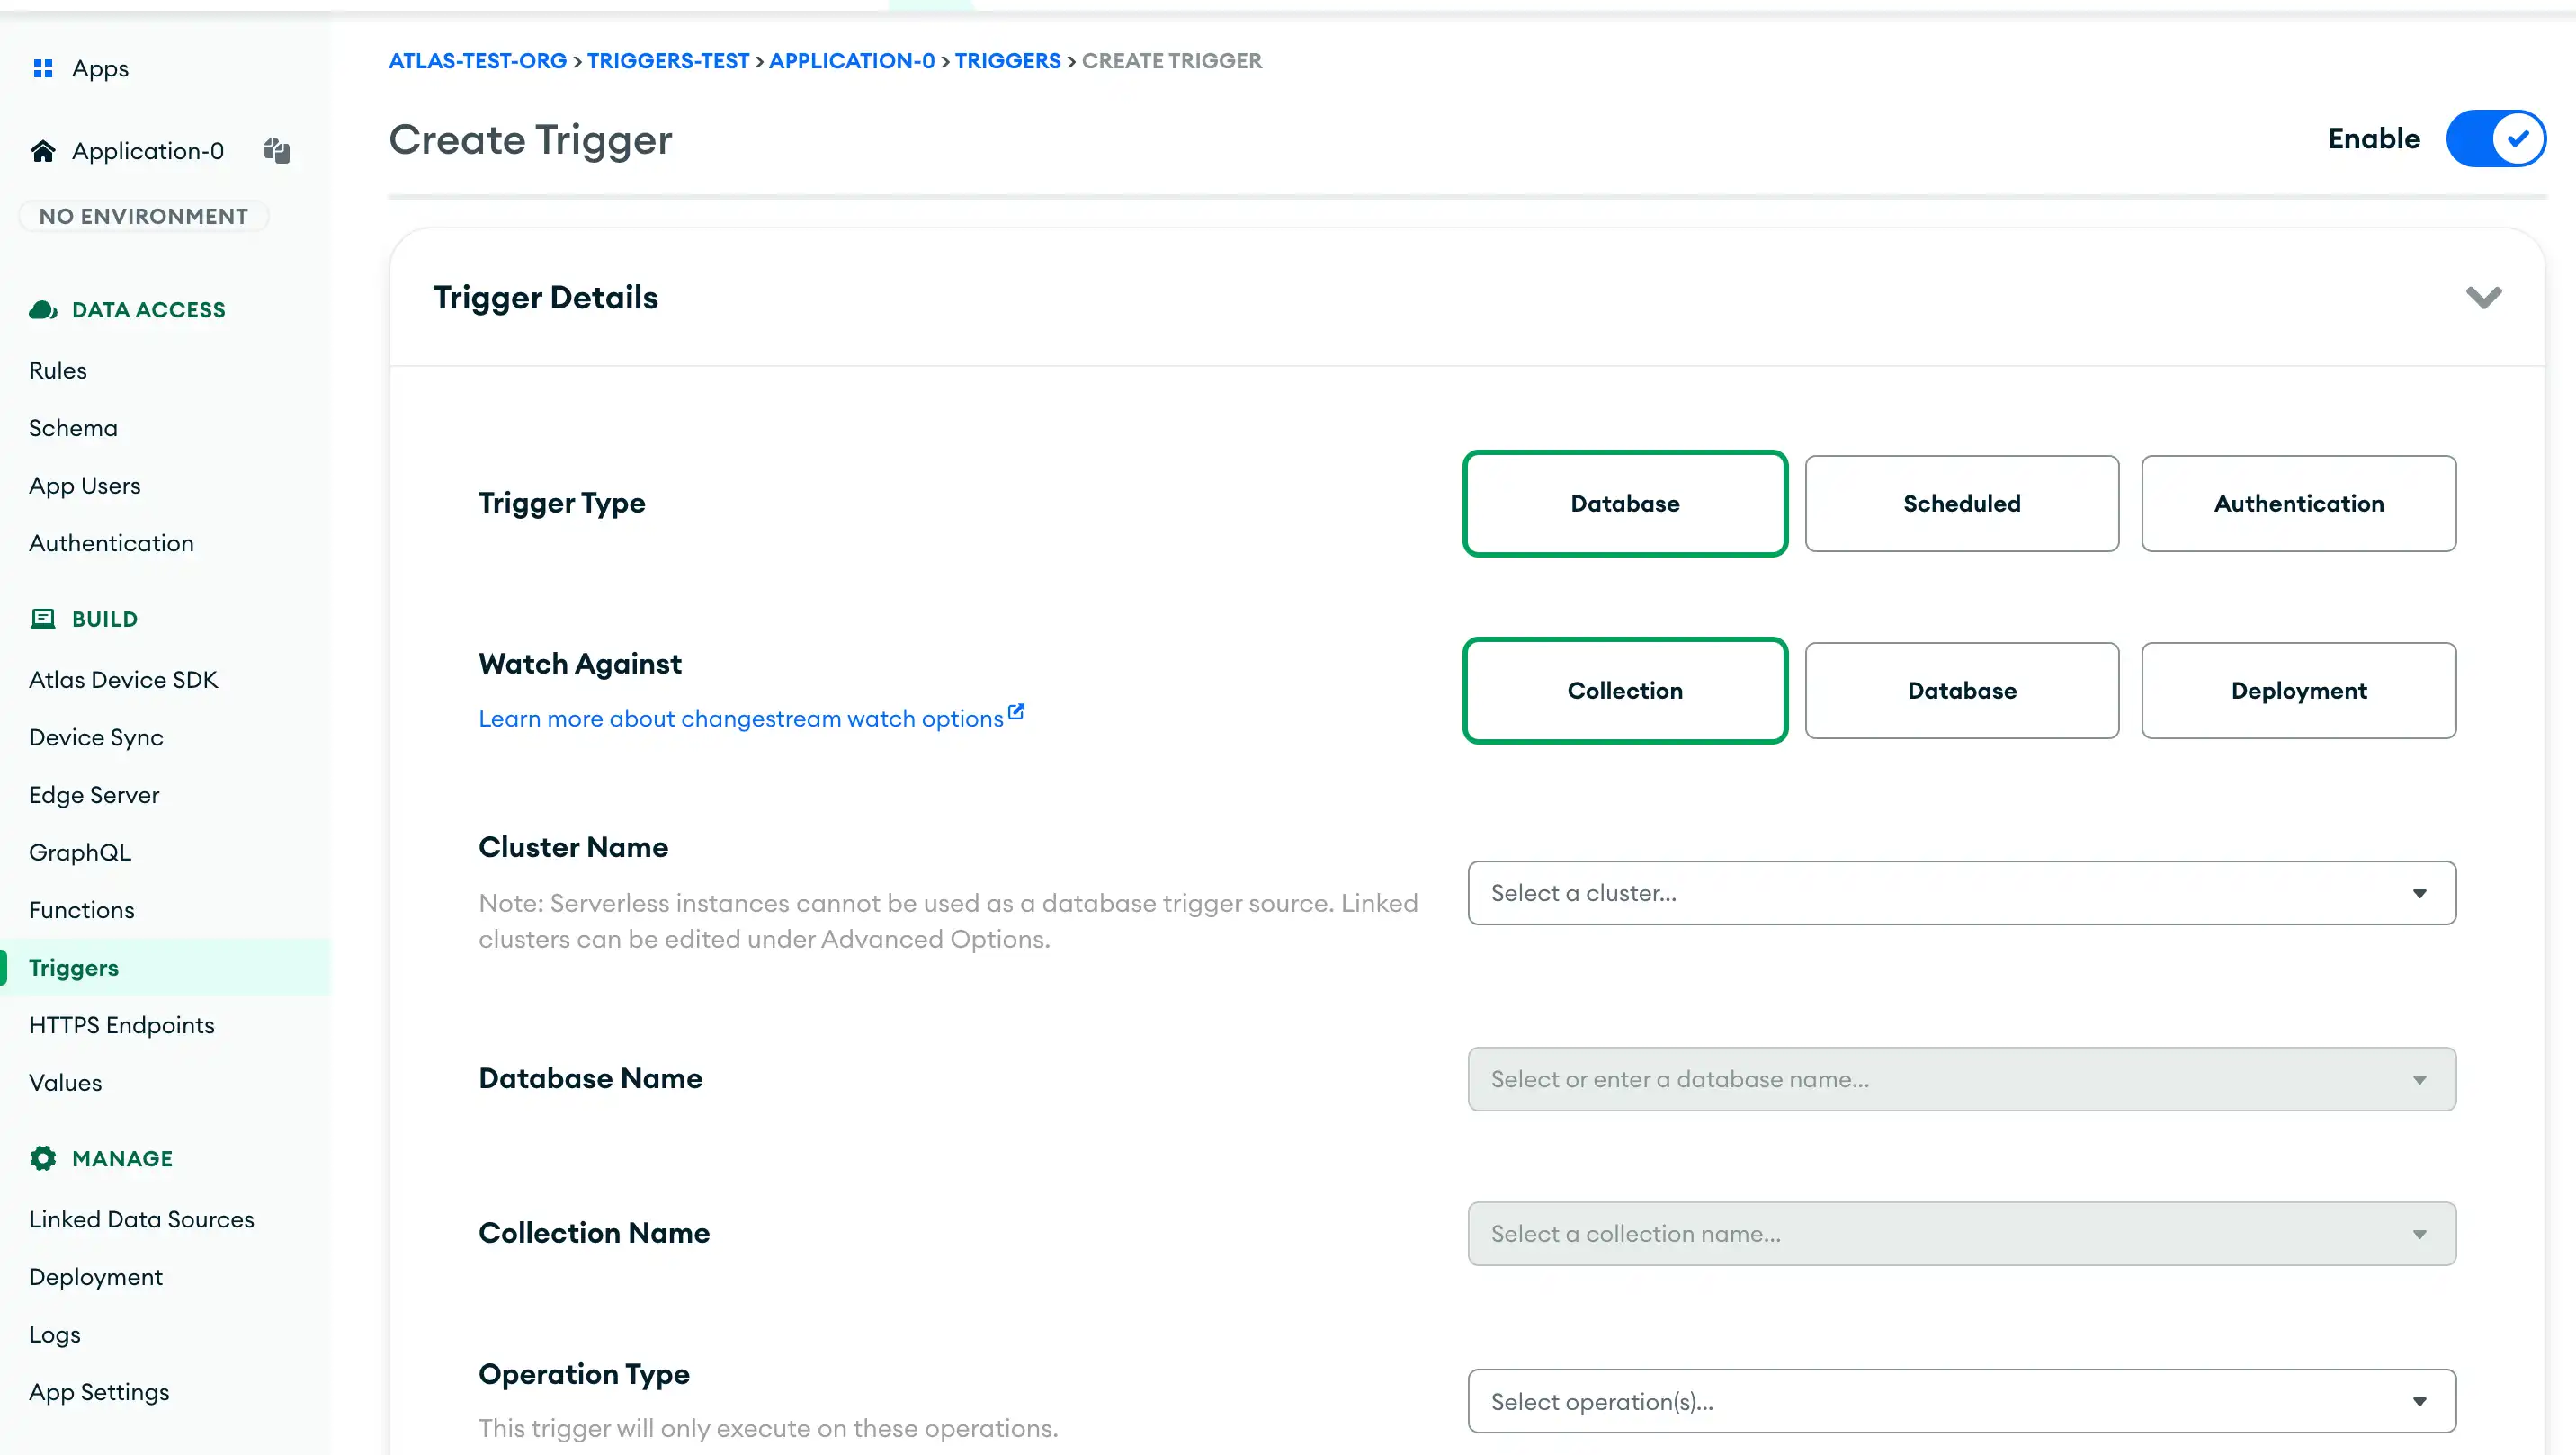Click the Collection Name input field
The width and height of the screenshot is (2576, 1455).
(x=1960, y=1232)
